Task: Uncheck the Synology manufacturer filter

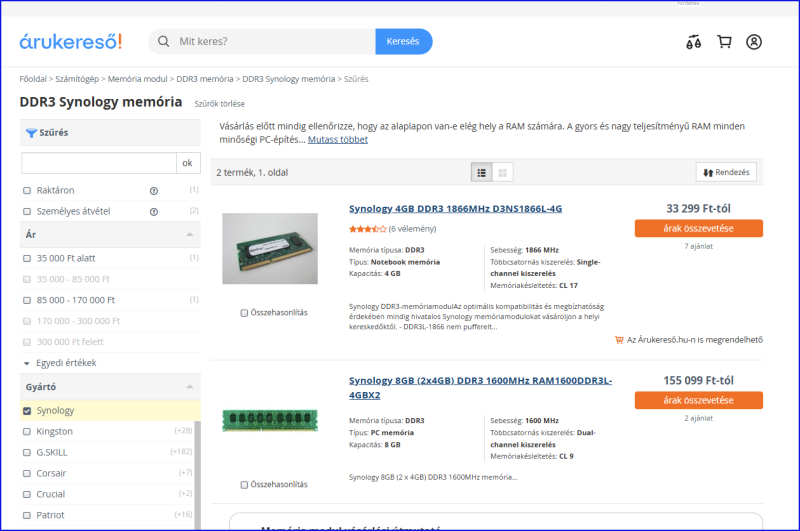Action: coord(27,411)
